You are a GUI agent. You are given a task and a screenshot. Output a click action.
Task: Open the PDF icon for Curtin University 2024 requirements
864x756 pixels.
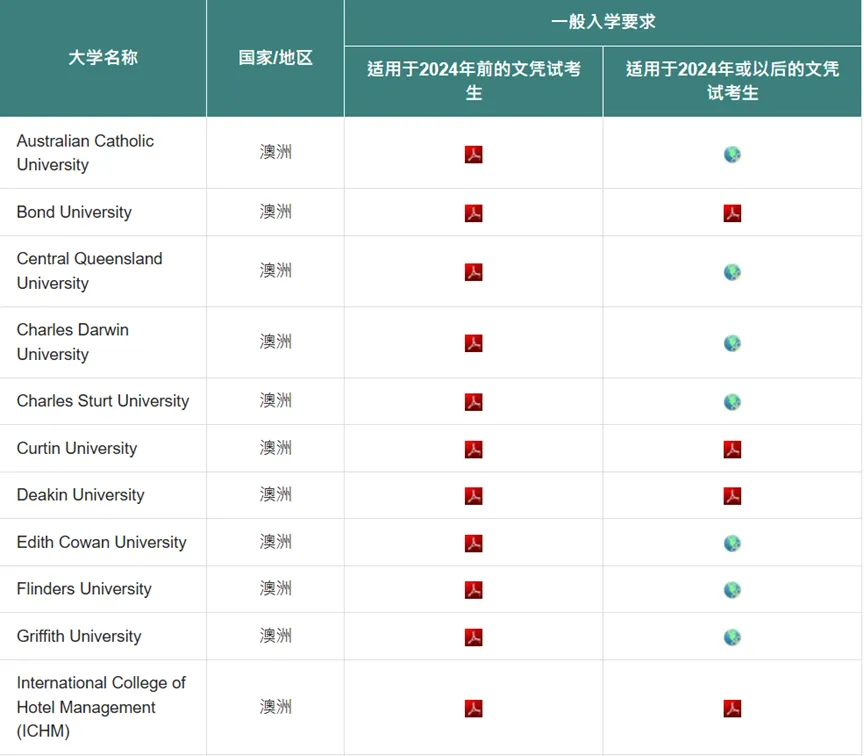731,448
